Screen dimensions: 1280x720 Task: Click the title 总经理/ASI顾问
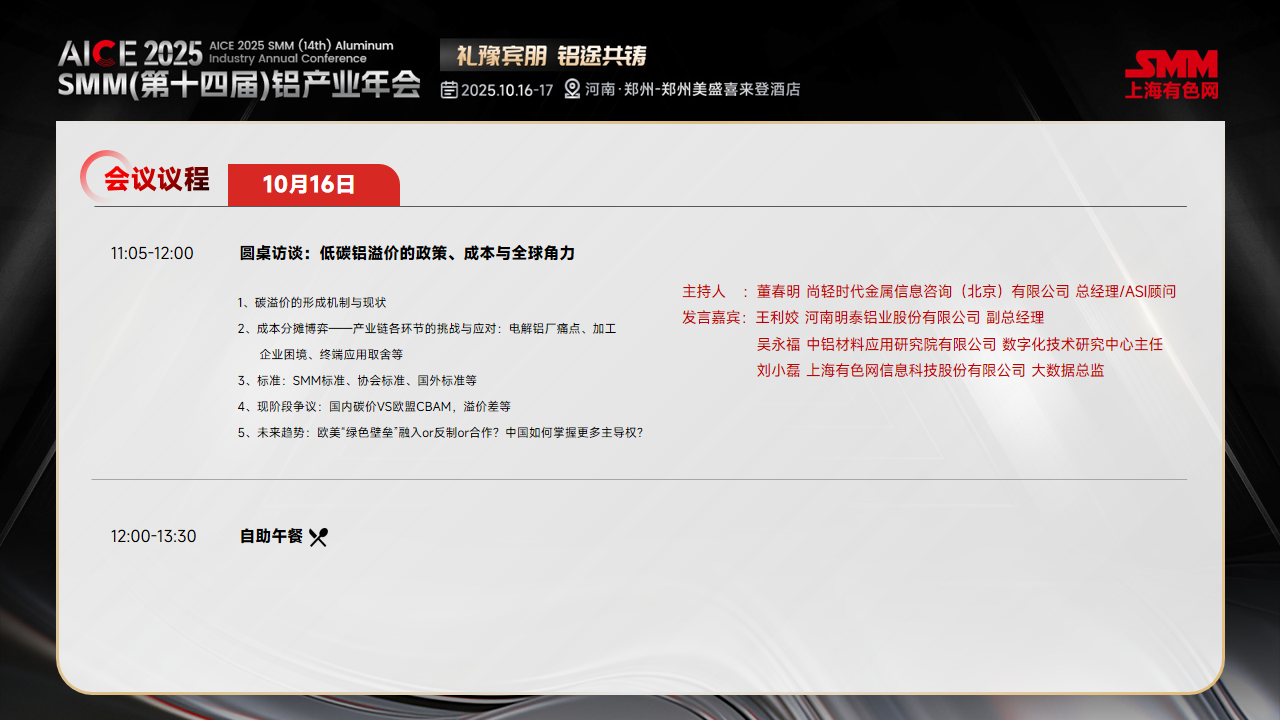(1126, 292)
